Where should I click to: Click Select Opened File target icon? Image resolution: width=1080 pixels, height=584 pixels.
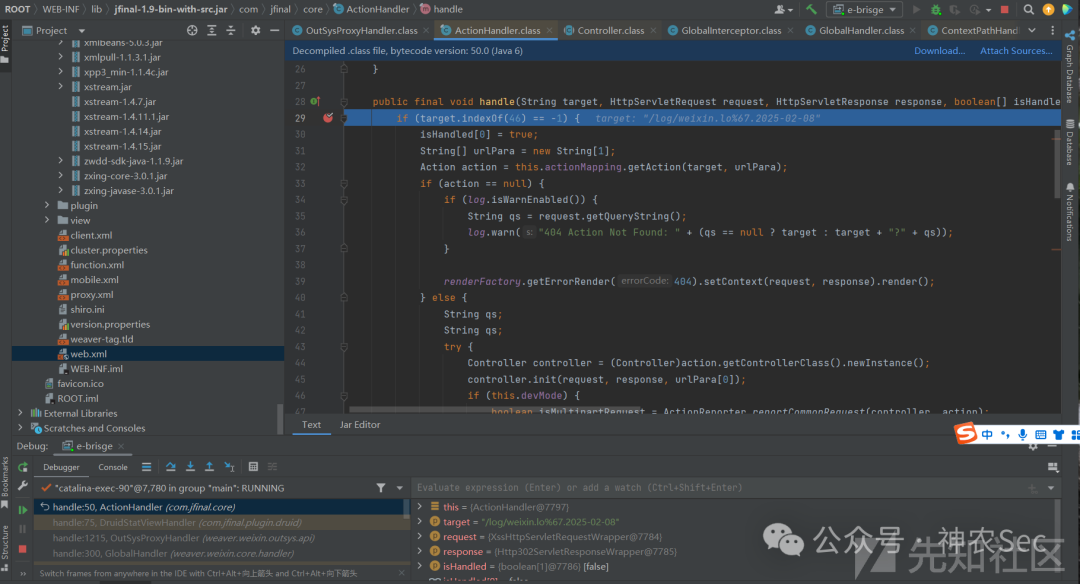193,30
